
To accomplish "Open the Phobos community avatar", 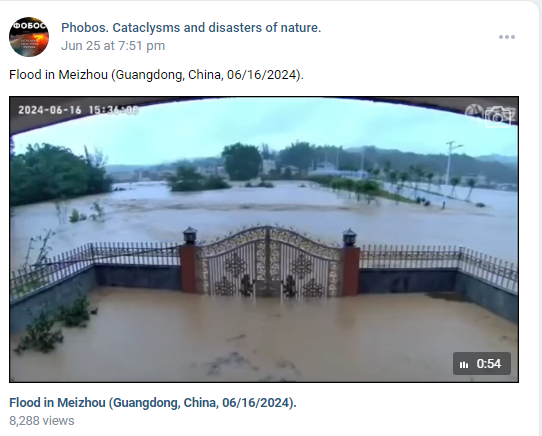I will (x=29, y=37).
